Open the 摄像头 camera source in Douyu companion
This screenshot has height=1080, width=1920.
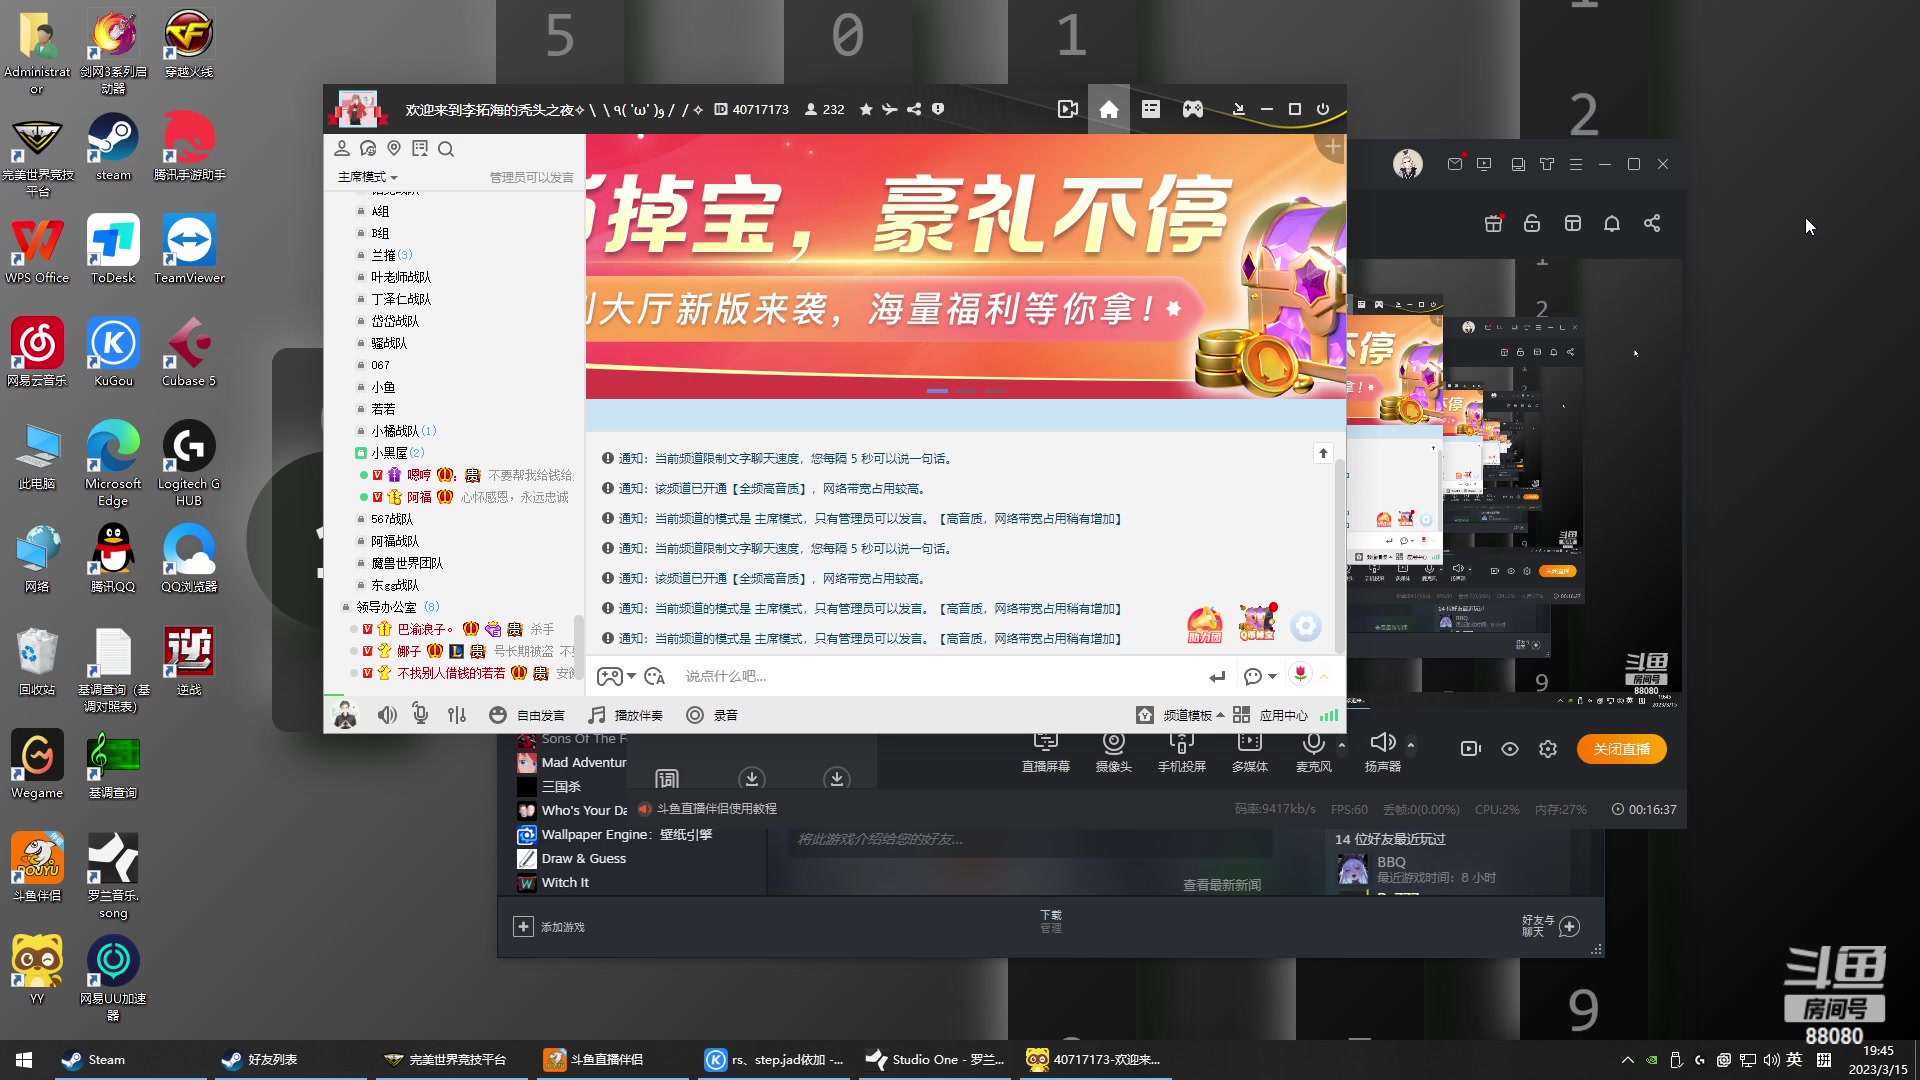pos(1113,748)
